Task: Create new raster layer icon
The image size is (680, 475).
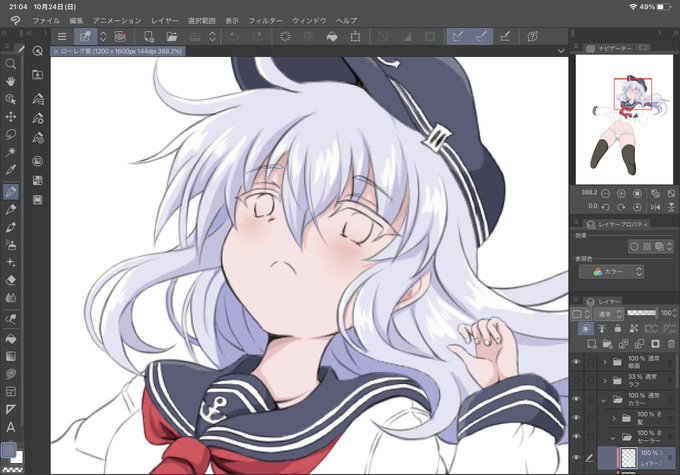Action: (x=592, y=344)
